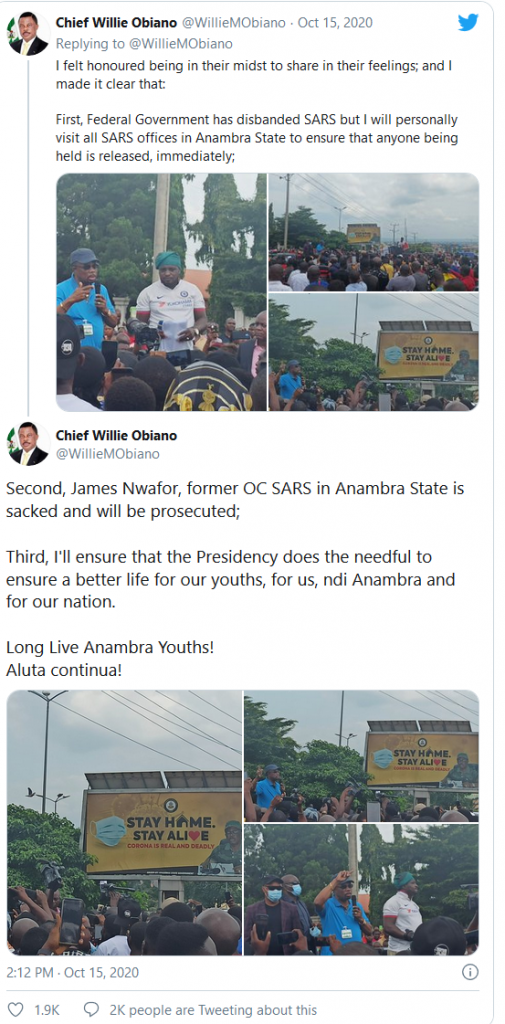
Task: Click the 'Chief Willie Obiano' name in the main tweet
Action: (116, 435)
